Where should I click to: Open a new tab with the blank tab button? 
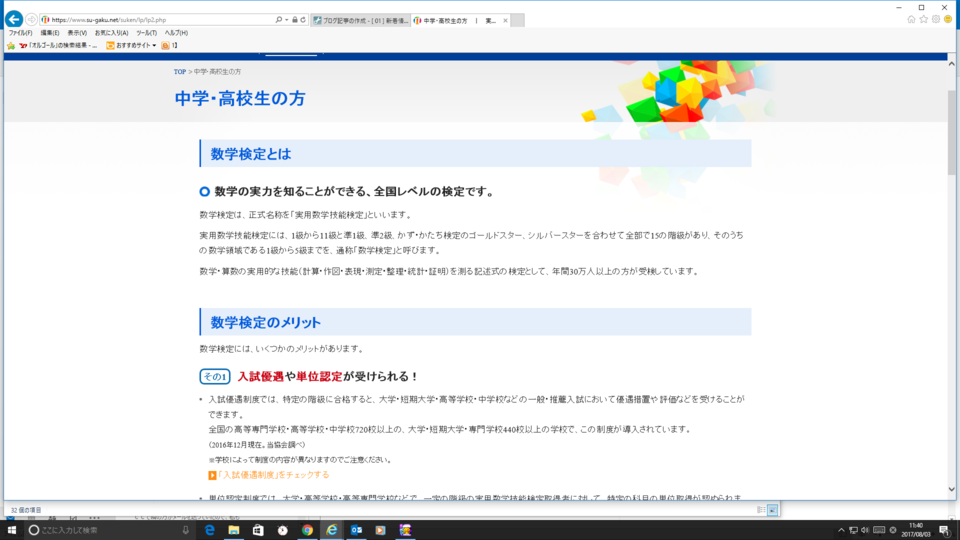point(517,21)
